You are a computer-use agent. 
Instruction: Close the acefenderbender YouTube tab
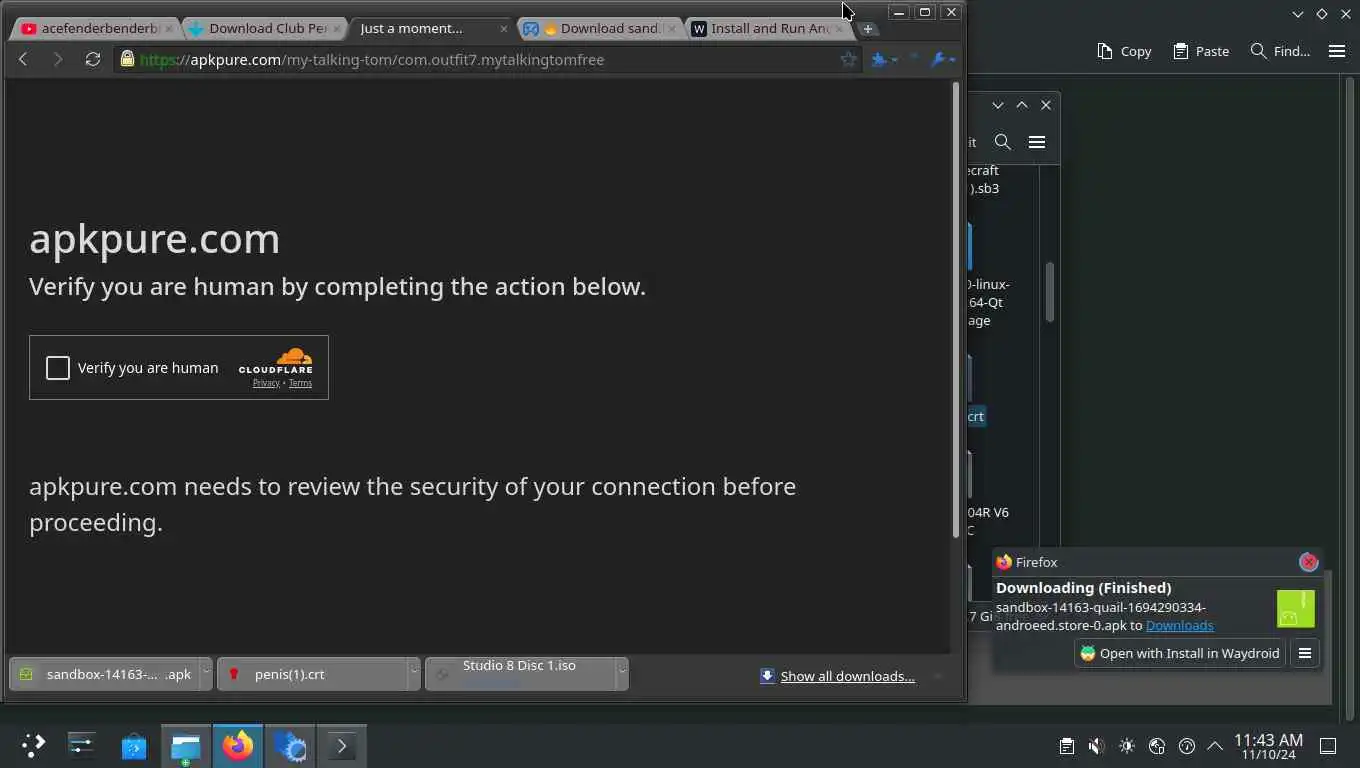pyautogui.click(x=168, y=29)
